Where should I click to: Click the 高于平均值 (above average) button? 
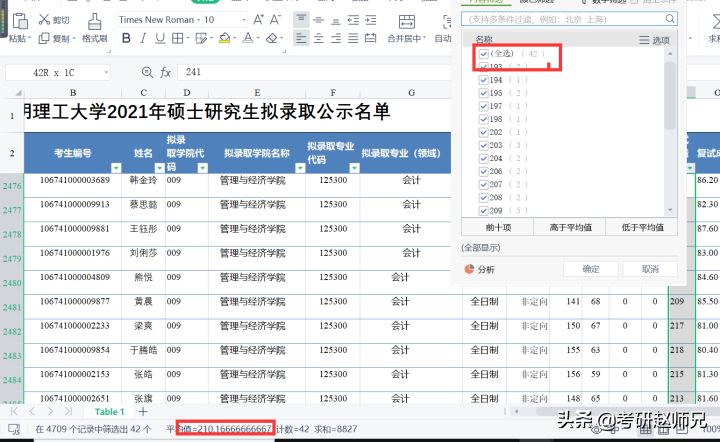coord(570,227)
